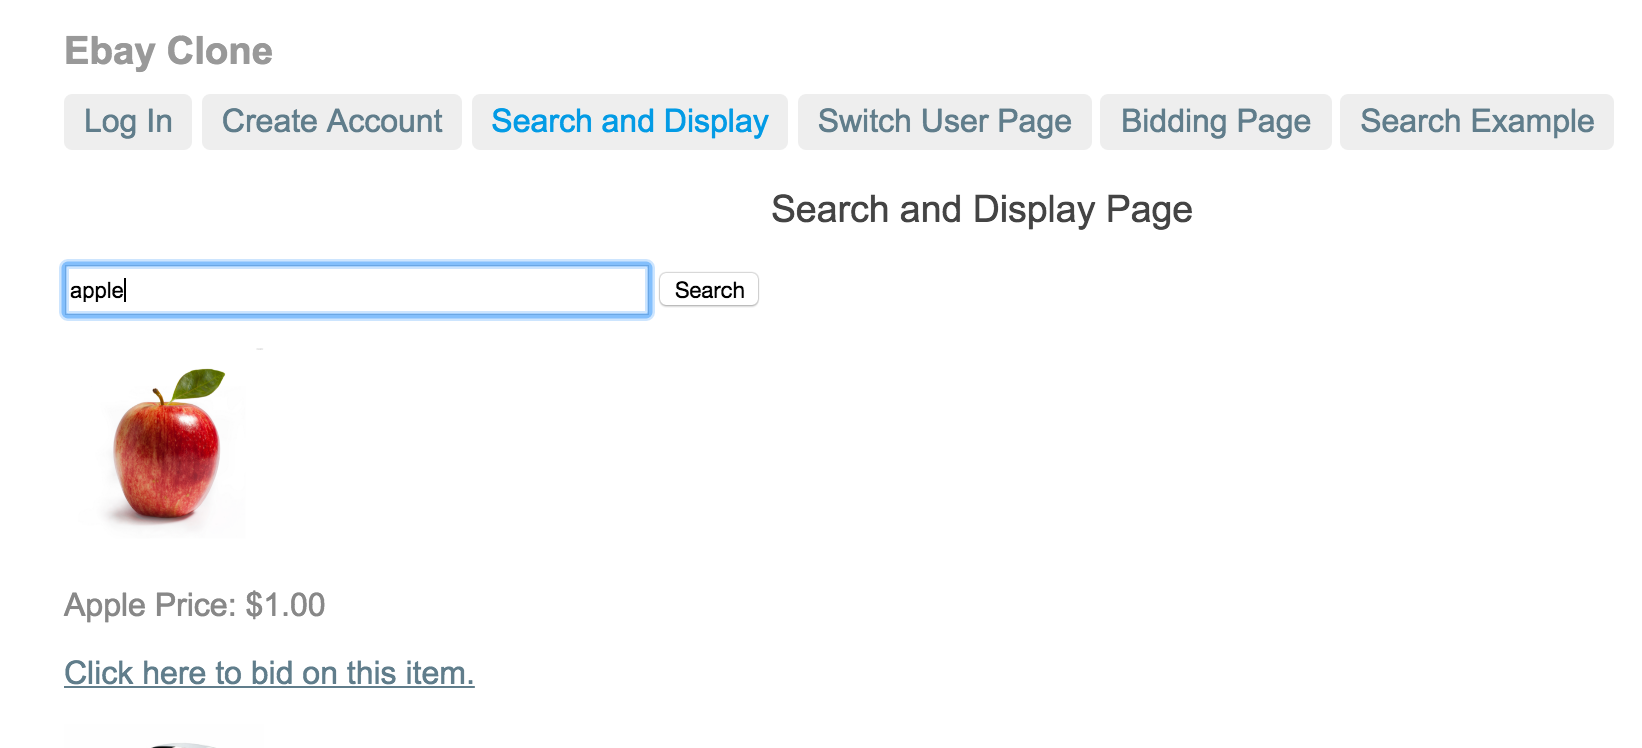Image resolution: width=1642 pixels, height=748 pixels.
Task: Open the Bidding Page tab
Action: pyautogui.click(x=1216, y=122)
